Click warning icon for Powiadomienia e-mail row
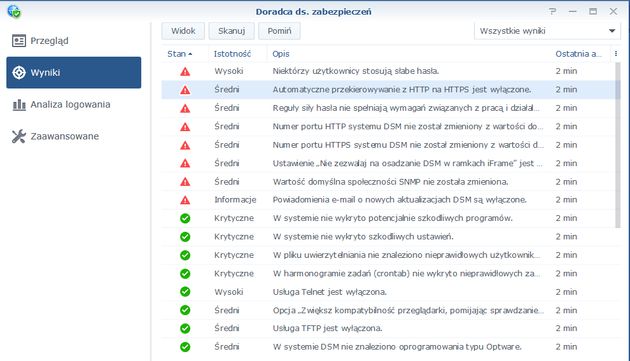The width and height of the screenshot is (630, 361). [185, 200]
